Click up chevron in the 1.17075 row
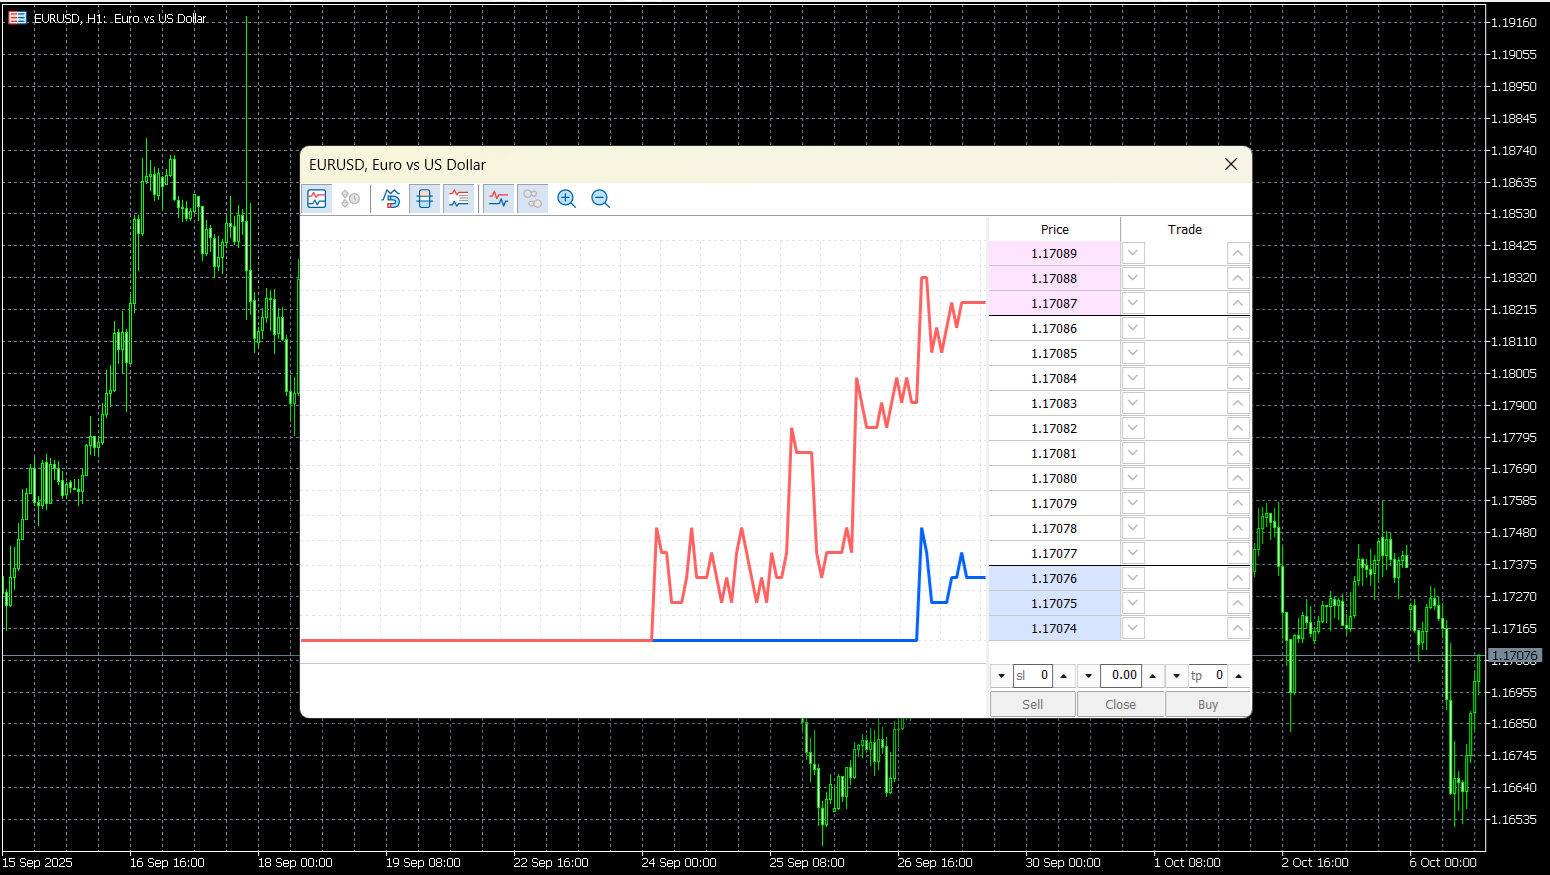1550x875 pixels. (x=1238, y=603)
